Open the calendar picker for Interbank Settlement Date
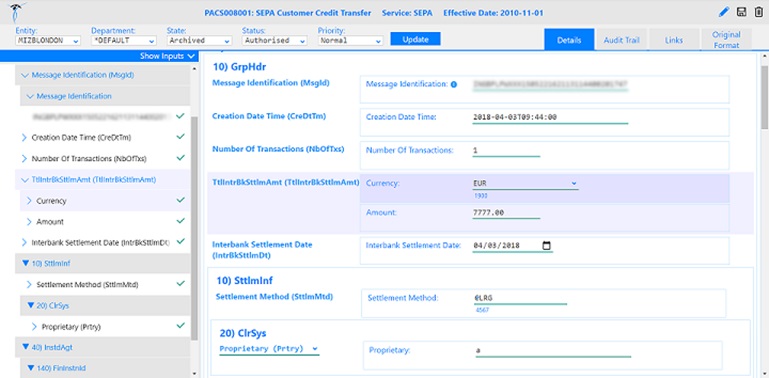 click(x=547, y=246)
